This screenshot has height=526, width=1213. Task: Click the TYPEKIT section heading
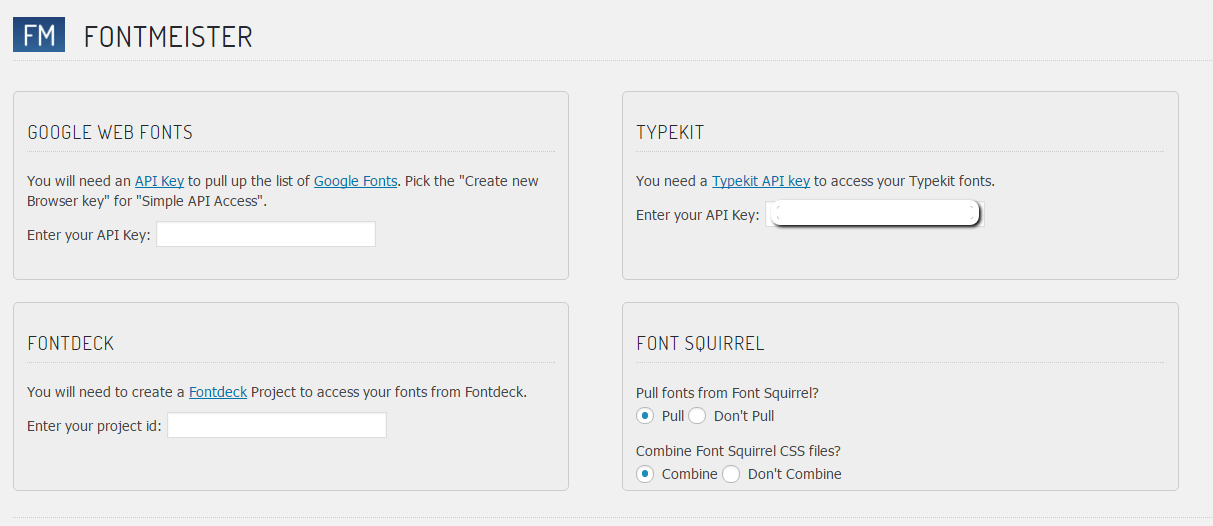click(671, 132)
